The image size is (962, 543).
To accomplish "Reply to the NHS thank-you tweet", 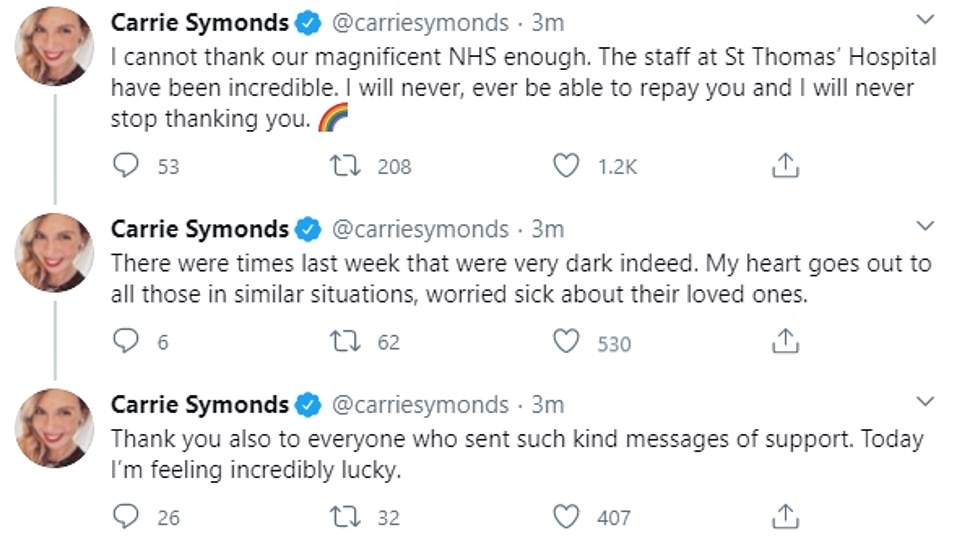I will tap(125, 166).
